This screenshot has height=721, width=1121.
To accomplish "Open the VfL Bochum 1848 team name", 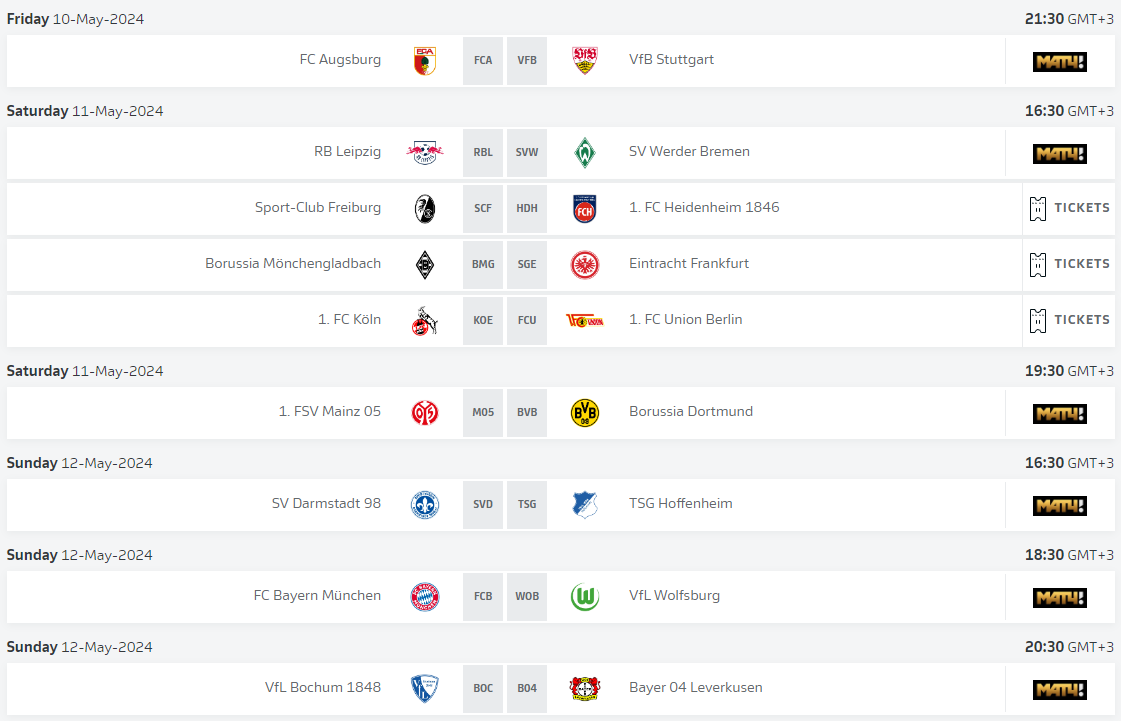I will point(323,687).
